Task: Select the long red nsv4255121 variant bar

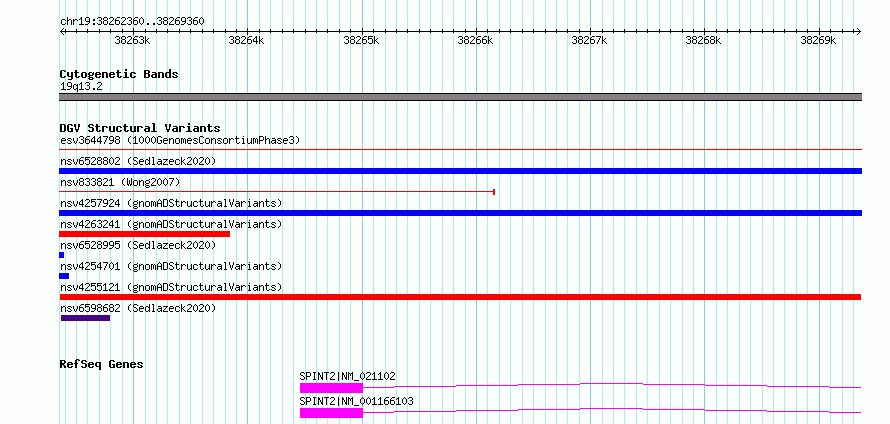Action: [x=460, y=297]
